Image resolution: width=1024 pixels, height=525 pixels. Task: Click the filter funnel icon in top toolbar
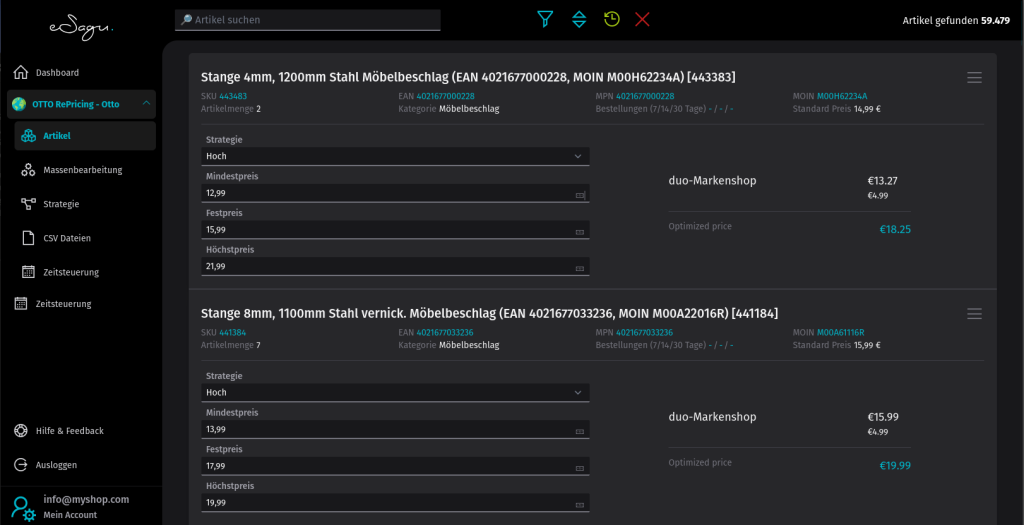pos(545,19)
